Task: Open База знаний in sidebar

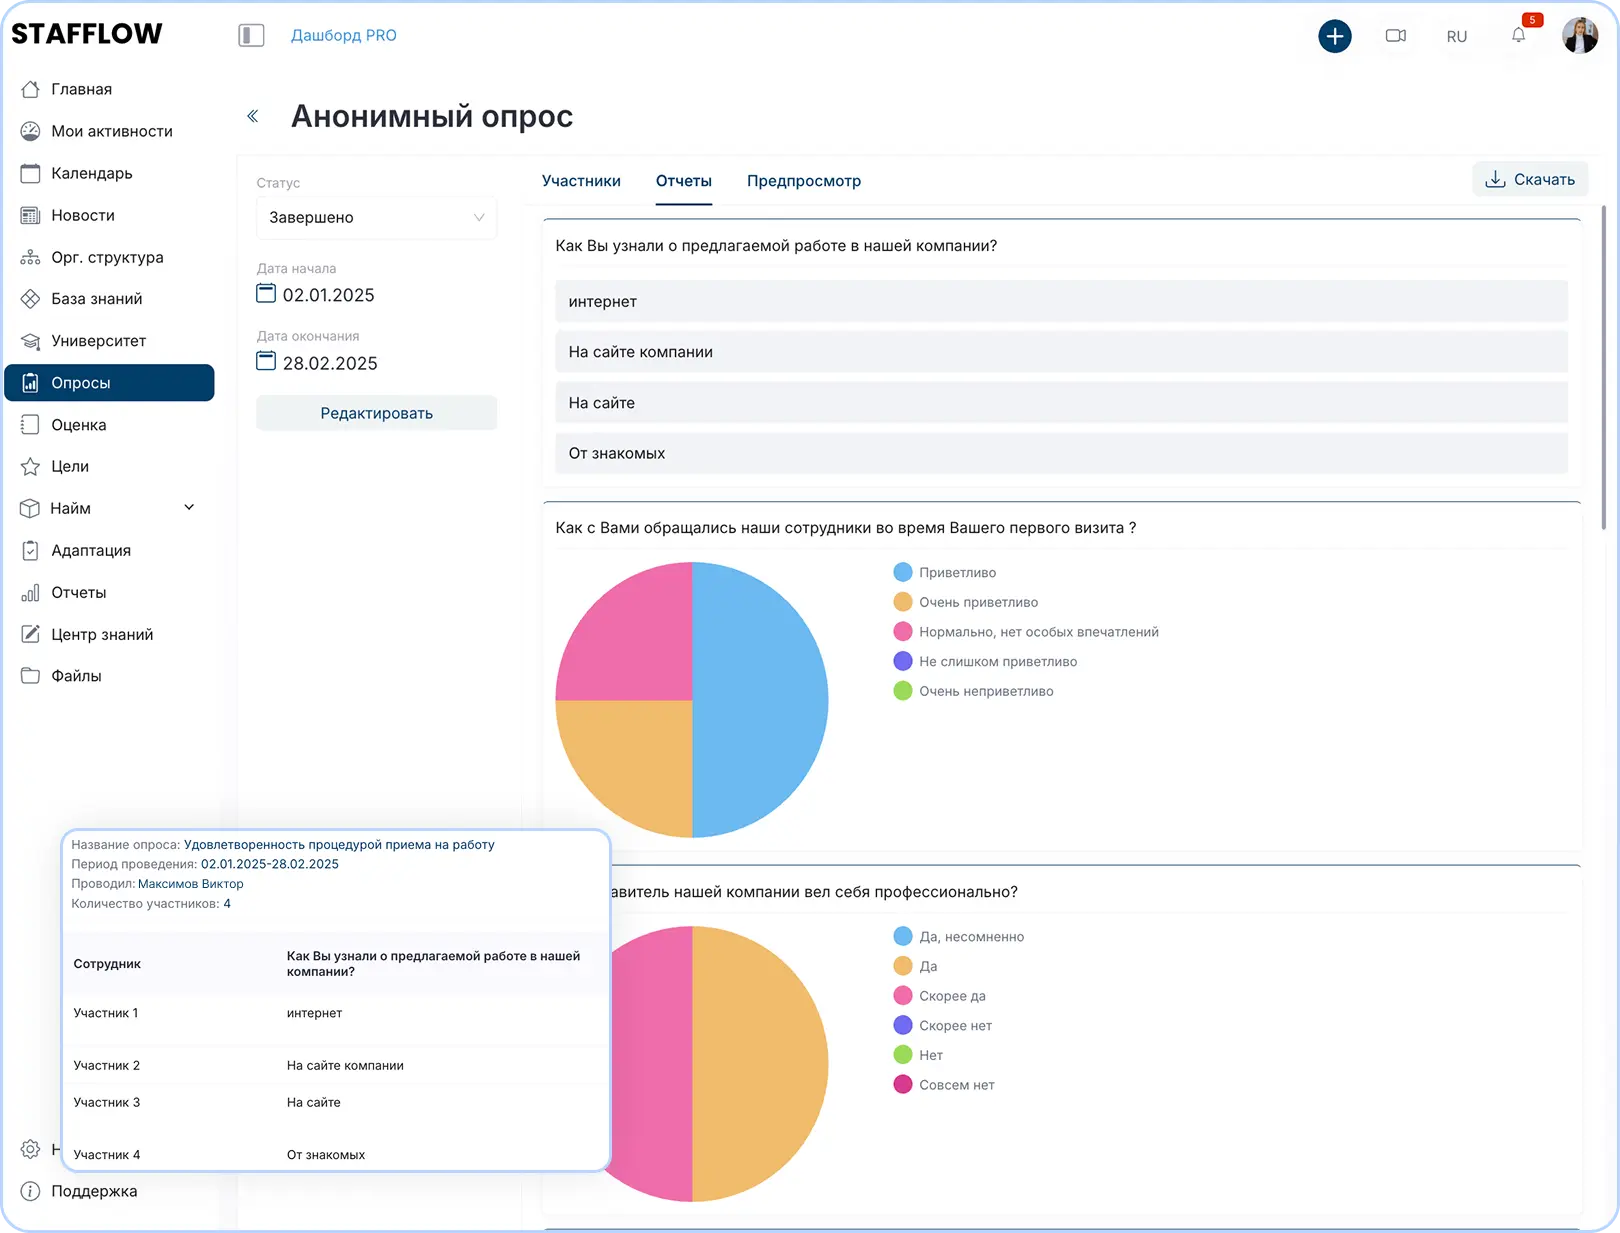Action: pyautogui.click(x=96, y=299)
